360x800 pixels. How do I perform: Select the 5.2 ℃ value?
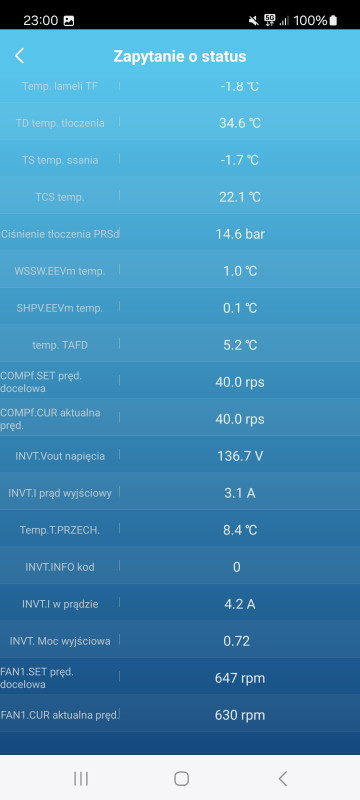[x=240, y=345]
